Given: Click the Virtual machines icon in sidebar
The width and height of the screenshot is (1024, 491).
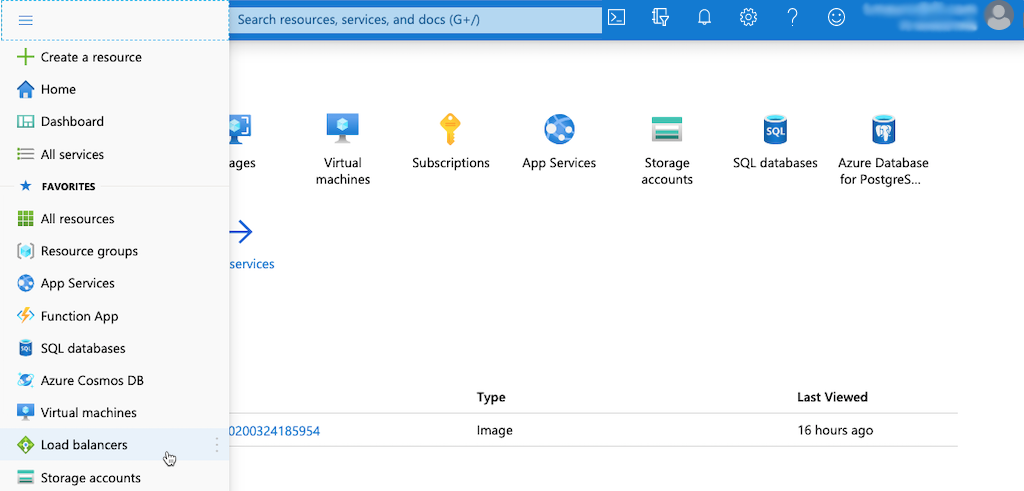Looking at the screenshot, I should 25,413.
